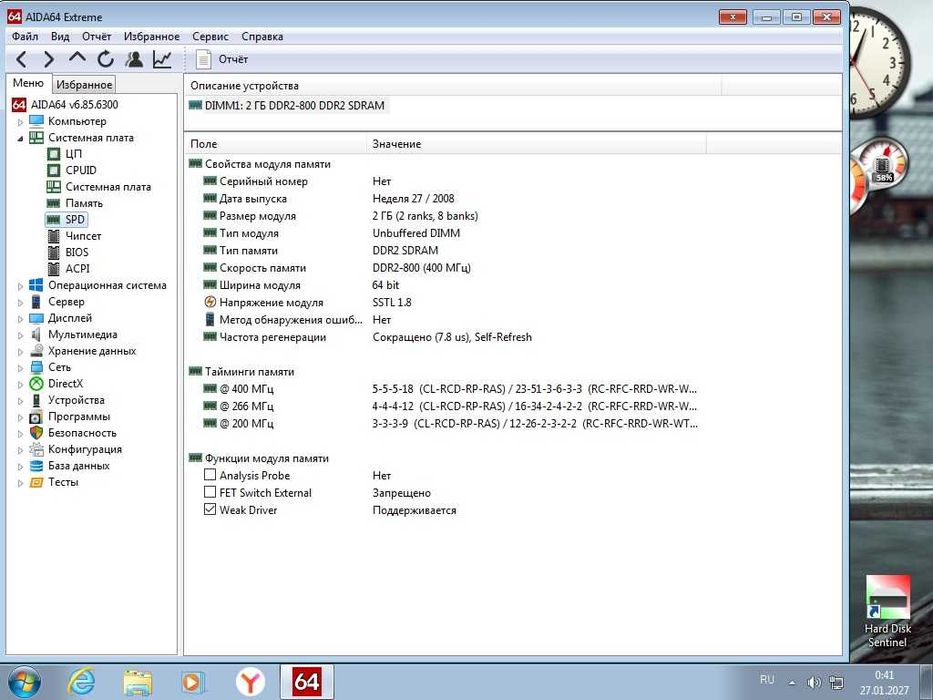
Task: Open the Отчёт menu in menu bar
Action: click(96, 36)
